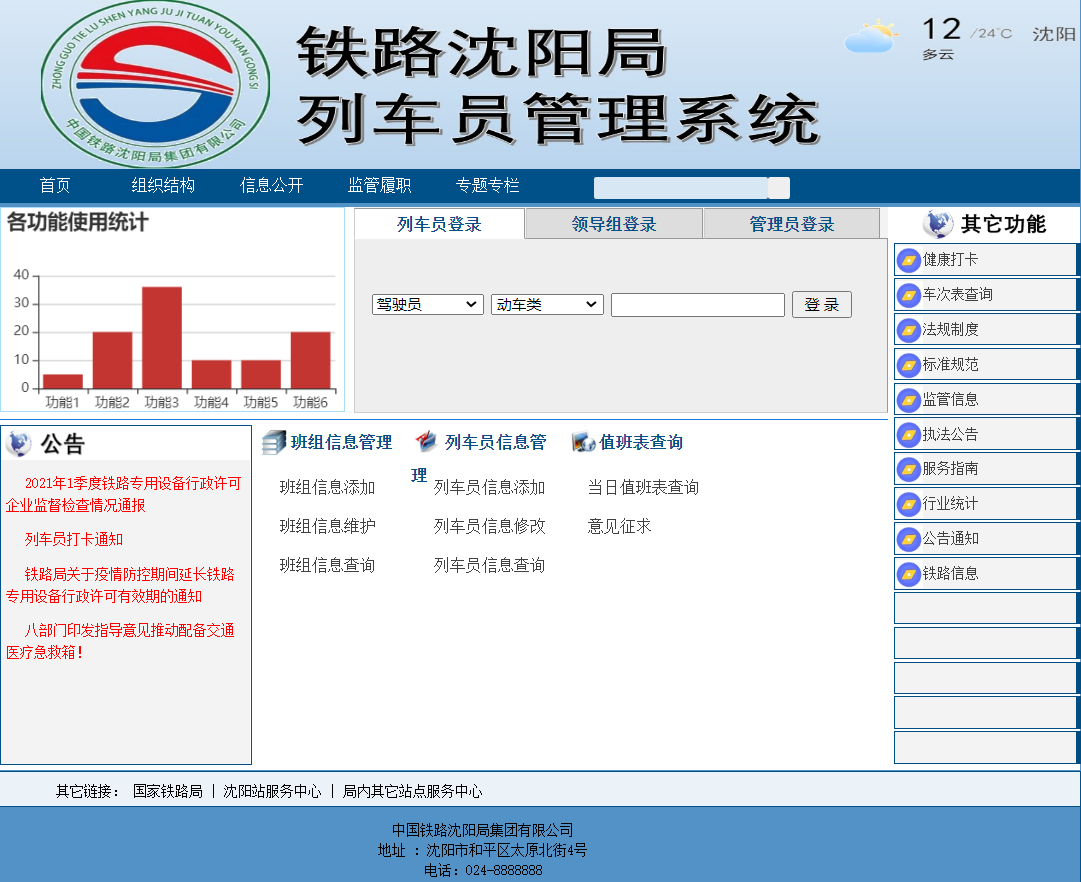Image resolution: width=1081 pixels, height=882 pixels.
Task: Switch to 列车员登录 tab
Action: [439, 224]
